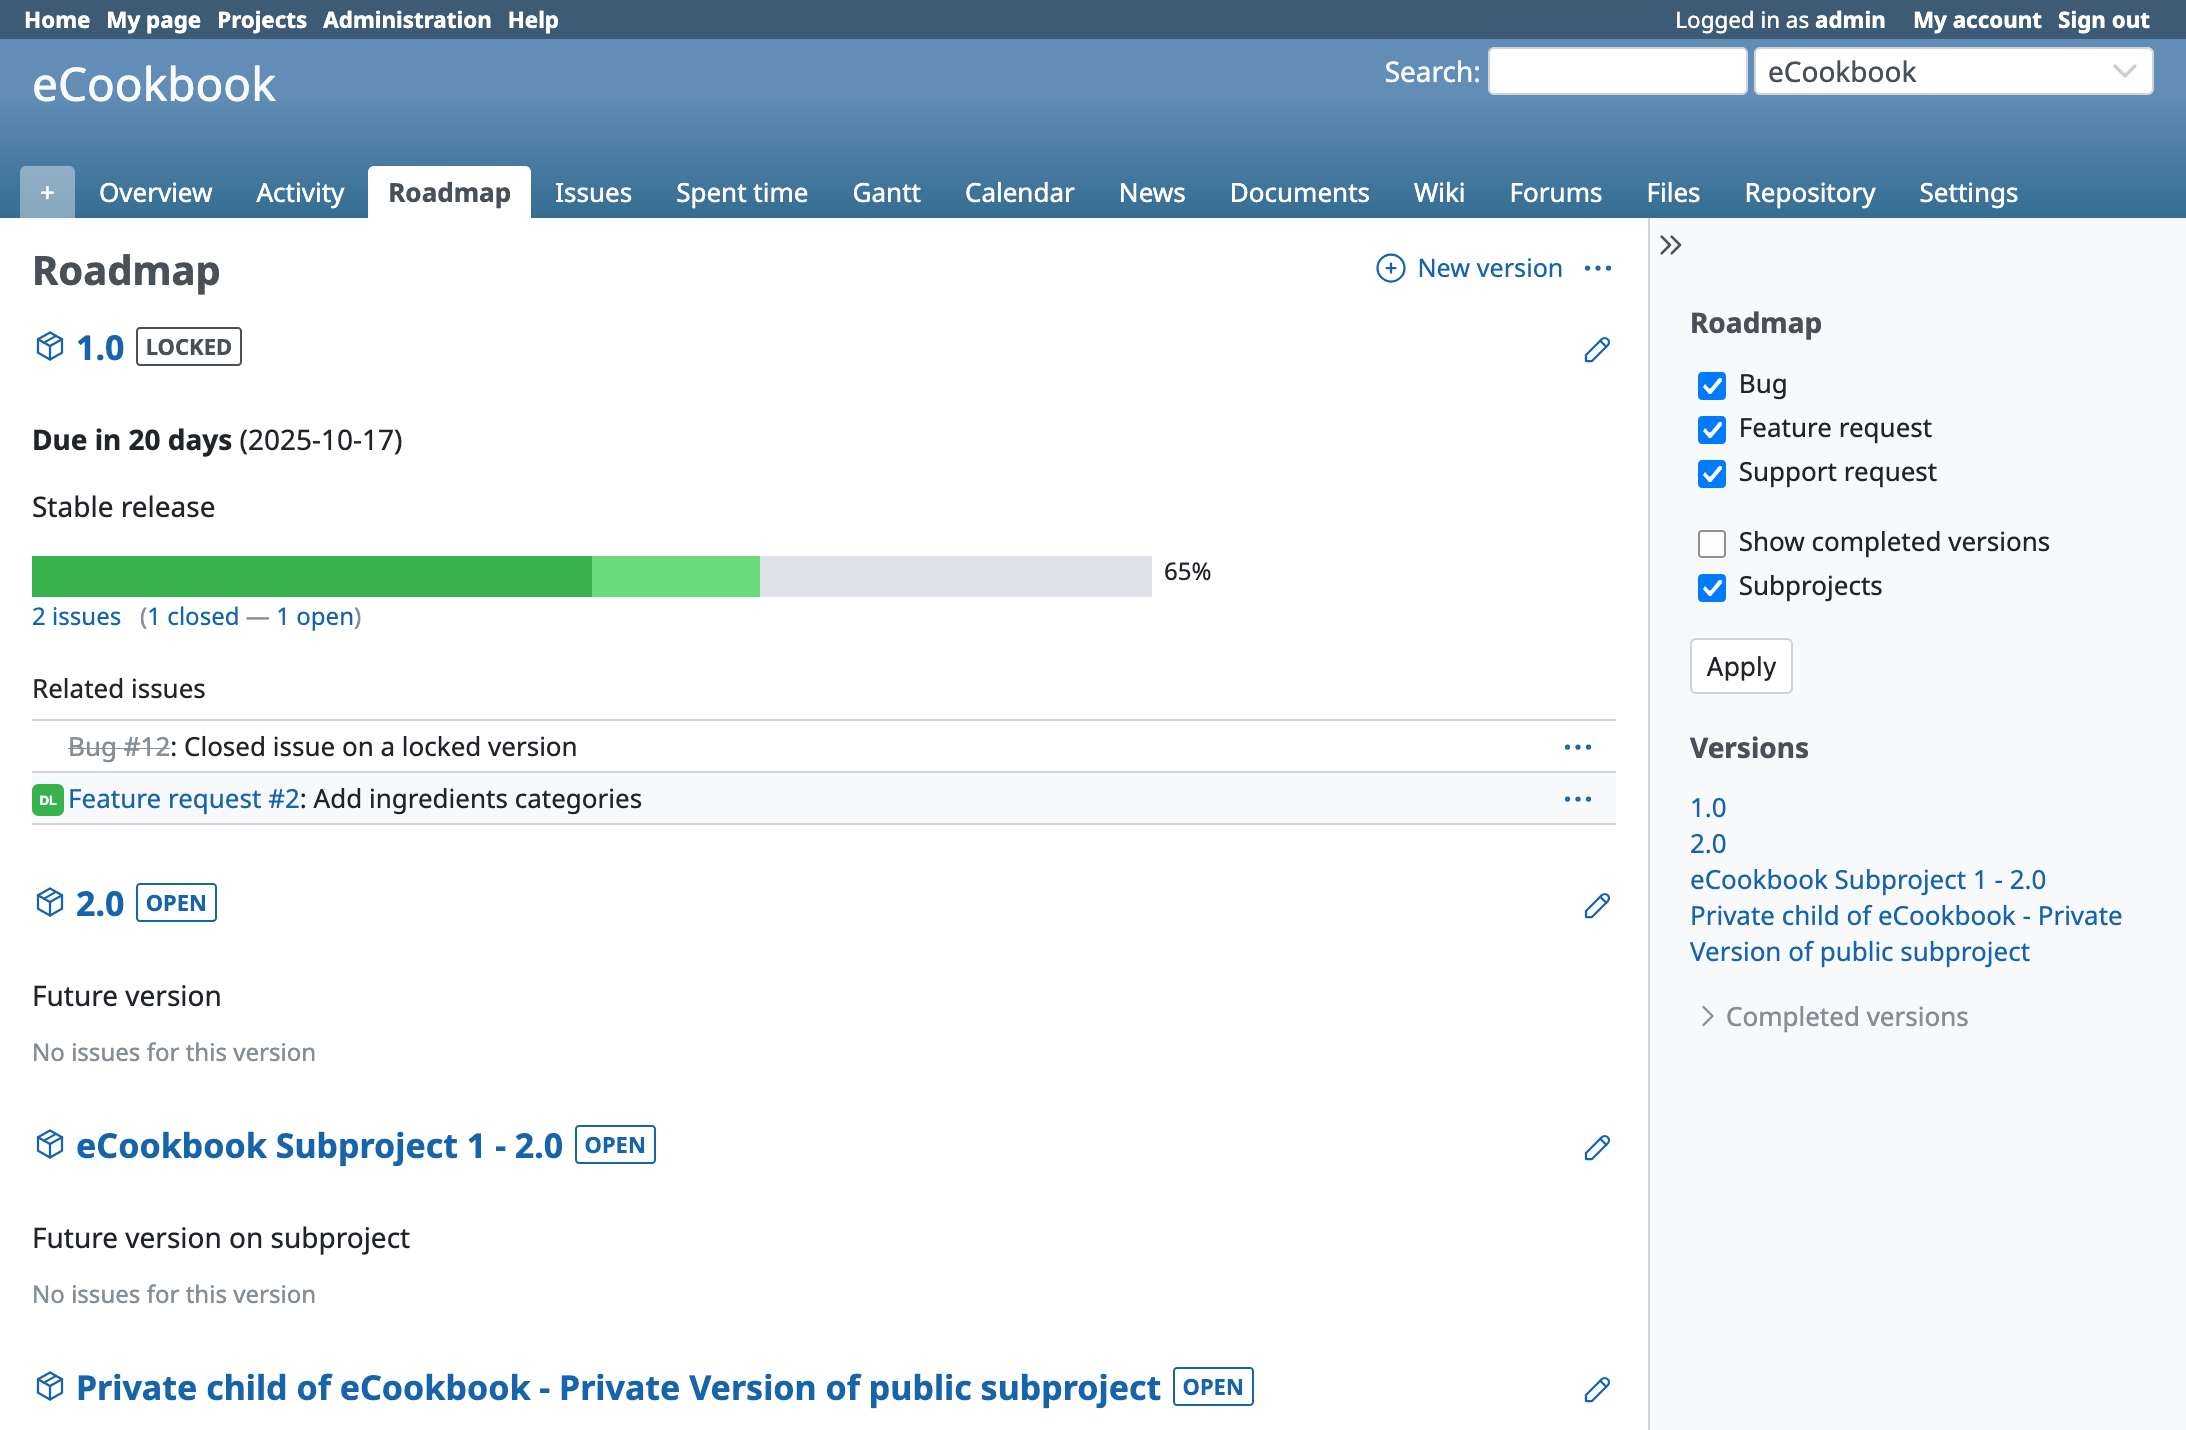This screenshot has height=1430, width=2186.
Task: Toggle the Subprojects checkbox
Action: pyautogui.click(x=1711, y=587)
